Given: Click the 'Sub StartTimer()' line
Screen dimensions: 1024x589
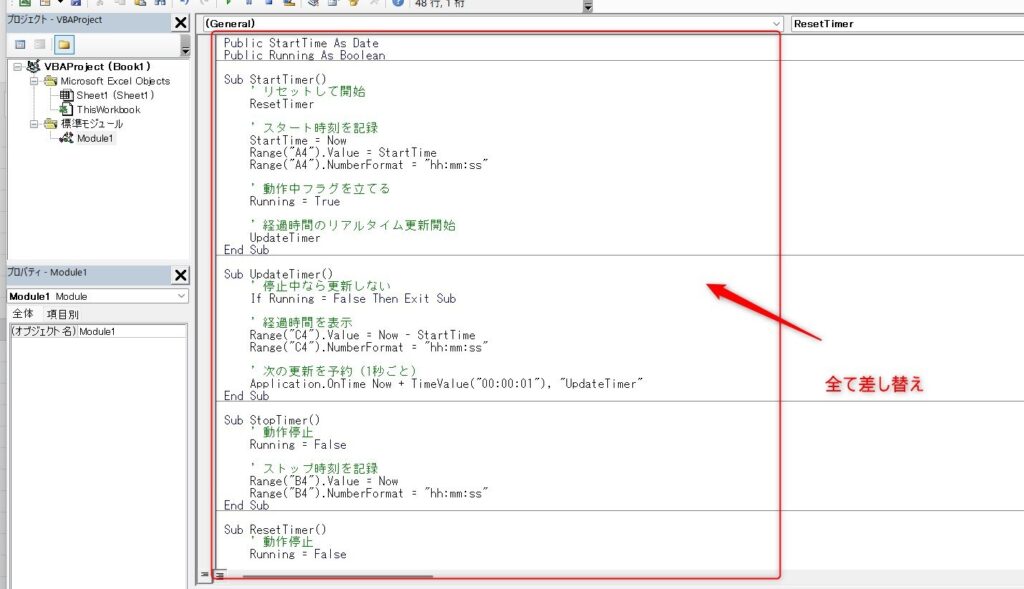Looking at the screenshot, I should click(275, 80).
